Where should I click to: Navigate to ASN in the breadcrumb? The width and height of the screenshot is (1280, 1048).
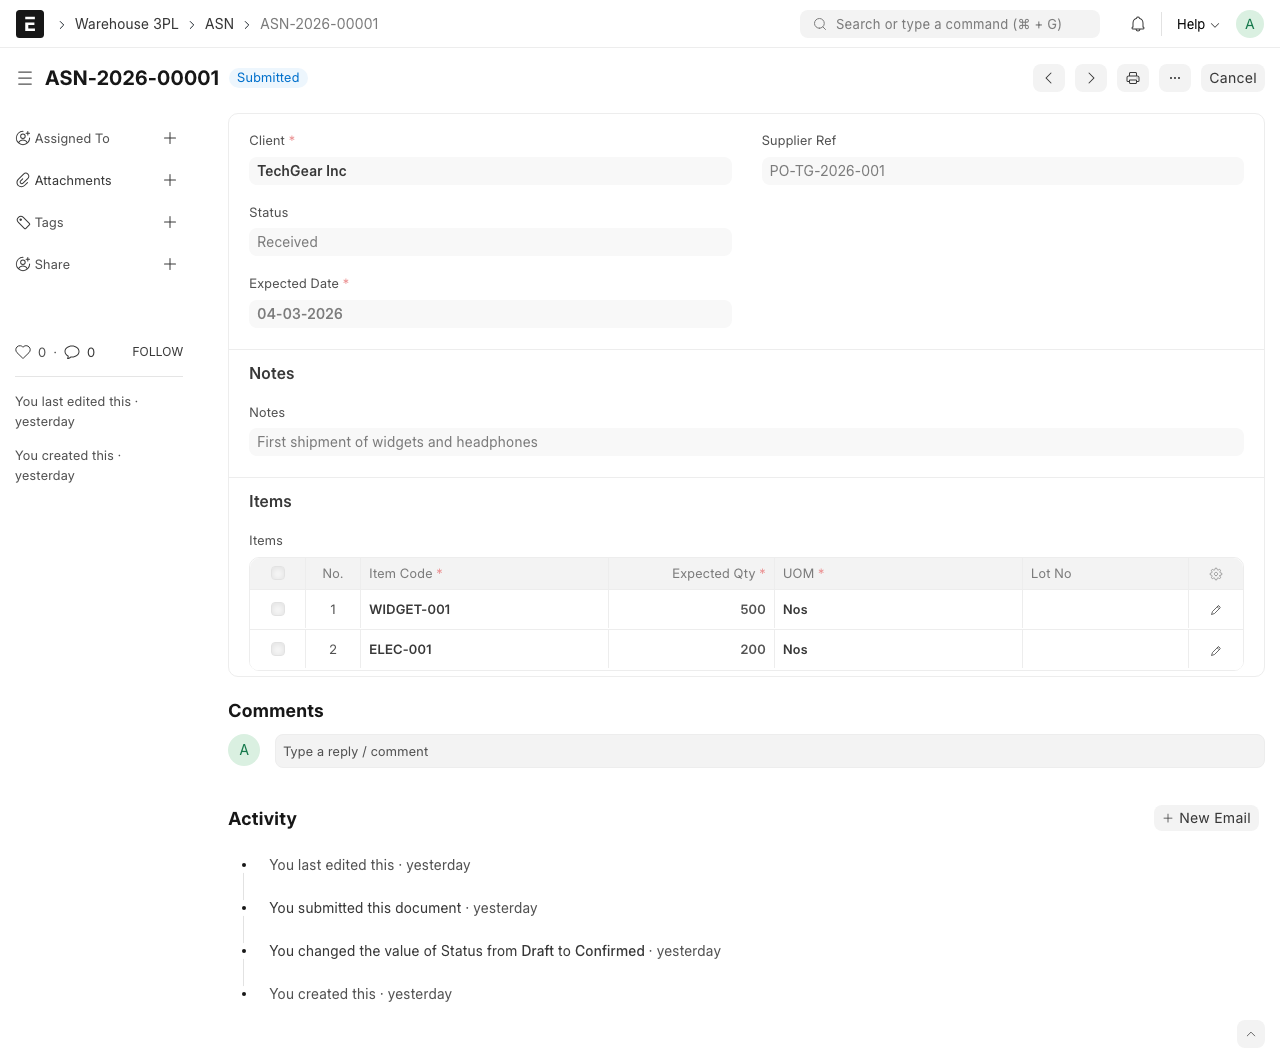pyautogui.click(x=219, y=23)
